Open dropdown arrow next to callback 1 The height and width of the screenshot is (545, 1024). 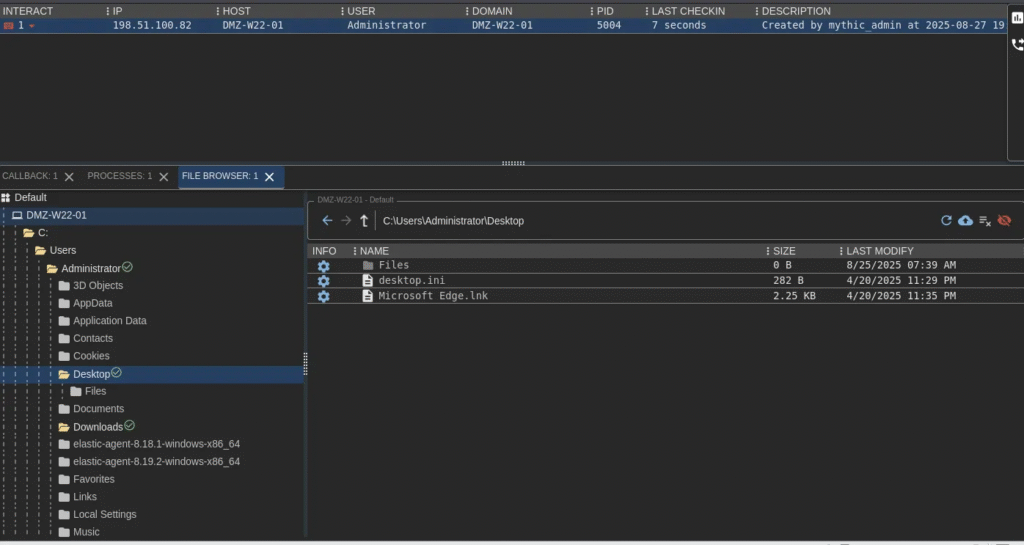click(31, 26)
